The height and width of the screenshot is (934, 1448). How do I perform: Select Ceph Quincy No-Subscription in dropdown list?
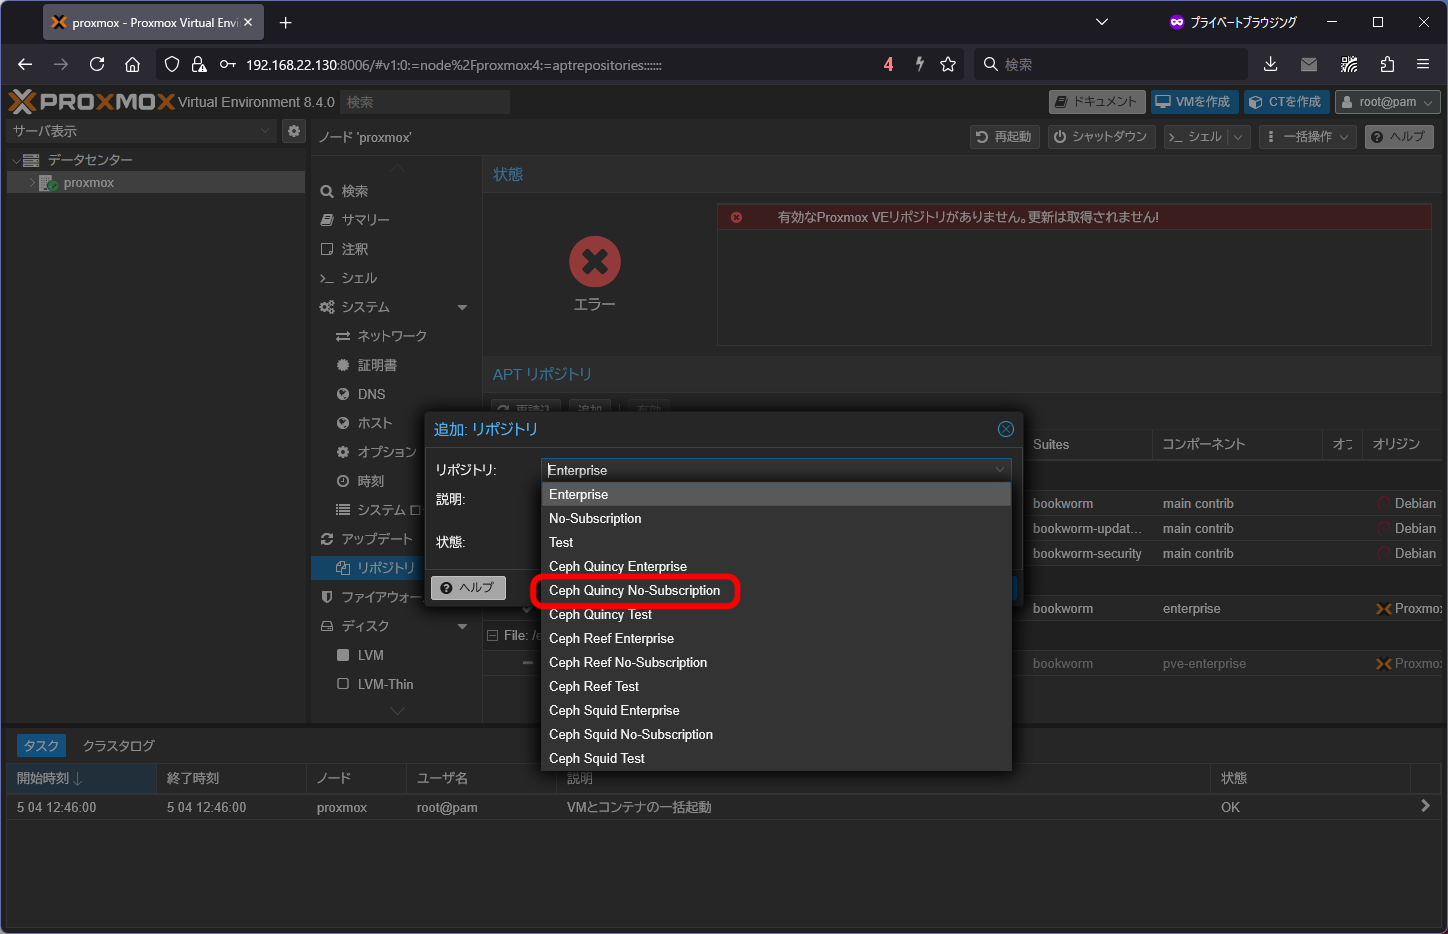coord(776,591)
